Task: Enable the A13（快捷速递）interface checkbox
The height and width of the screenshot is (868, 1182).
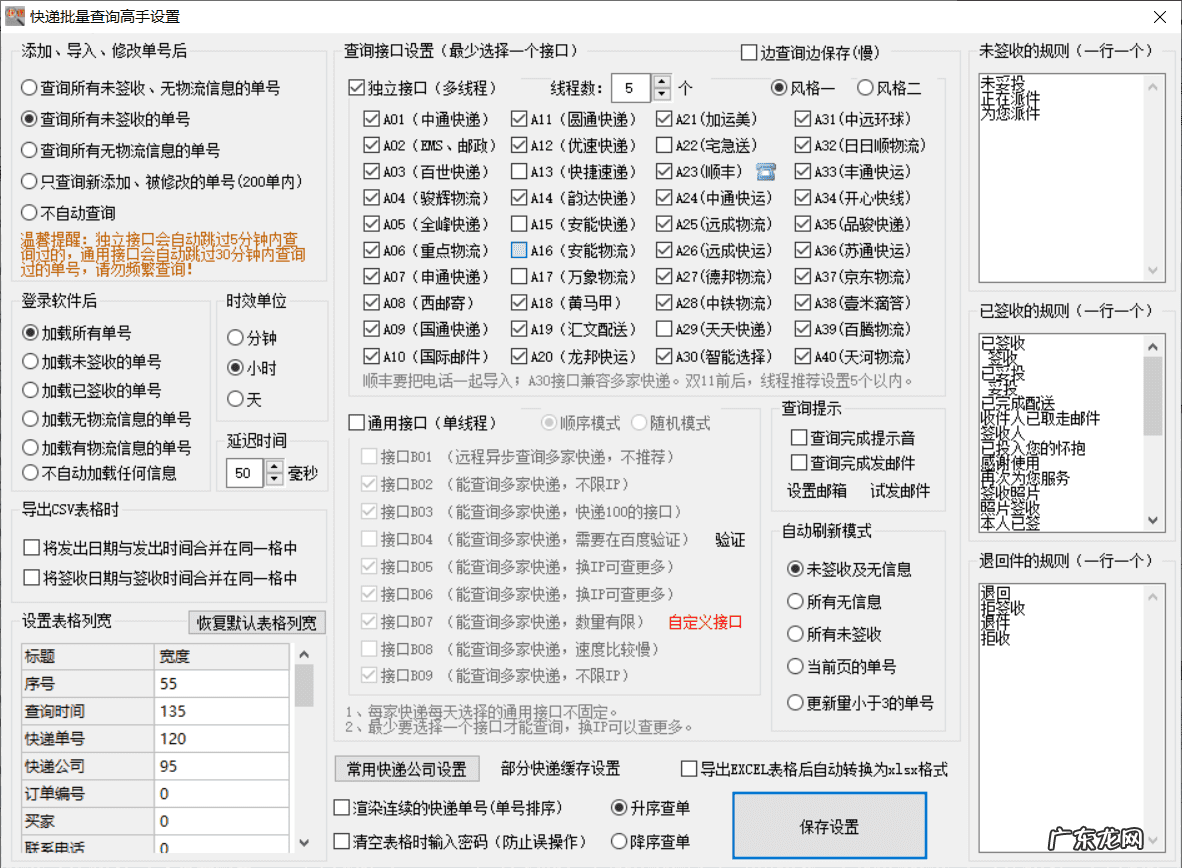Action: click(x=519, y=170)
